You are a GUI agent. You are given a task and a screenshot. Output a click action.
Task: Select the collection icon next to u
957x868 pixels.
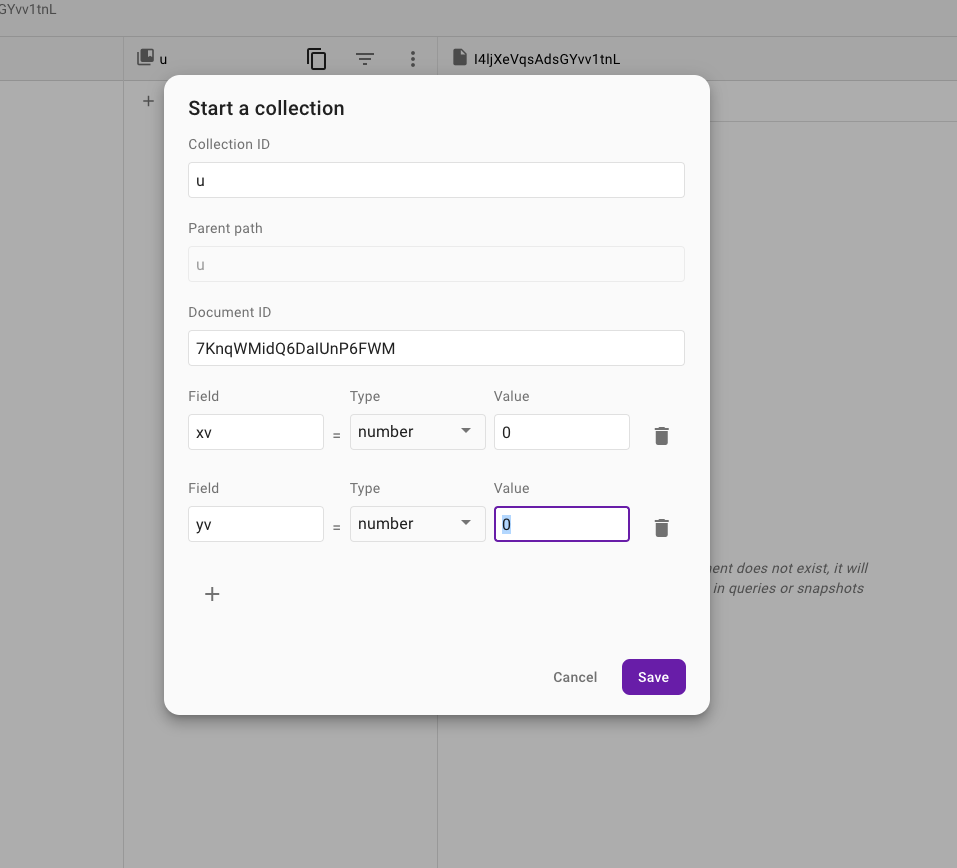pos(143,57)
